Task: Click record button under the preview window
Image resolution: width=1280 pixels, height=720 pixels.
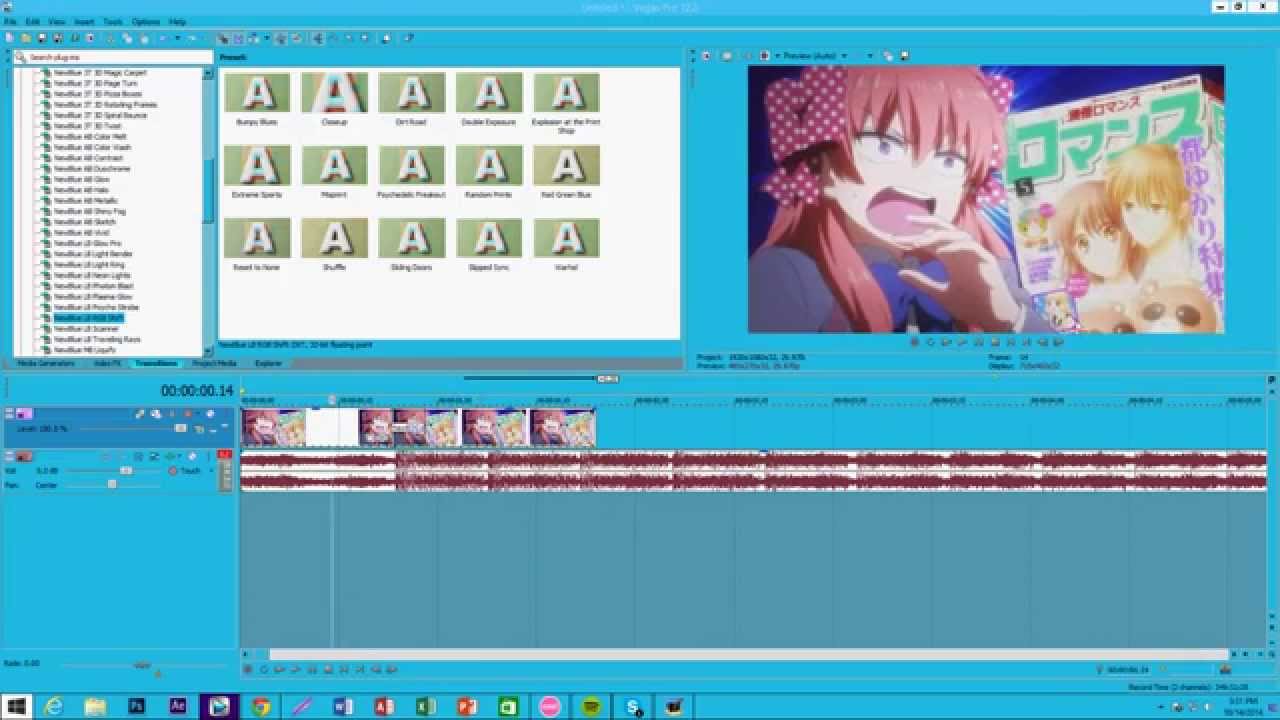Action: coord(914,342)
